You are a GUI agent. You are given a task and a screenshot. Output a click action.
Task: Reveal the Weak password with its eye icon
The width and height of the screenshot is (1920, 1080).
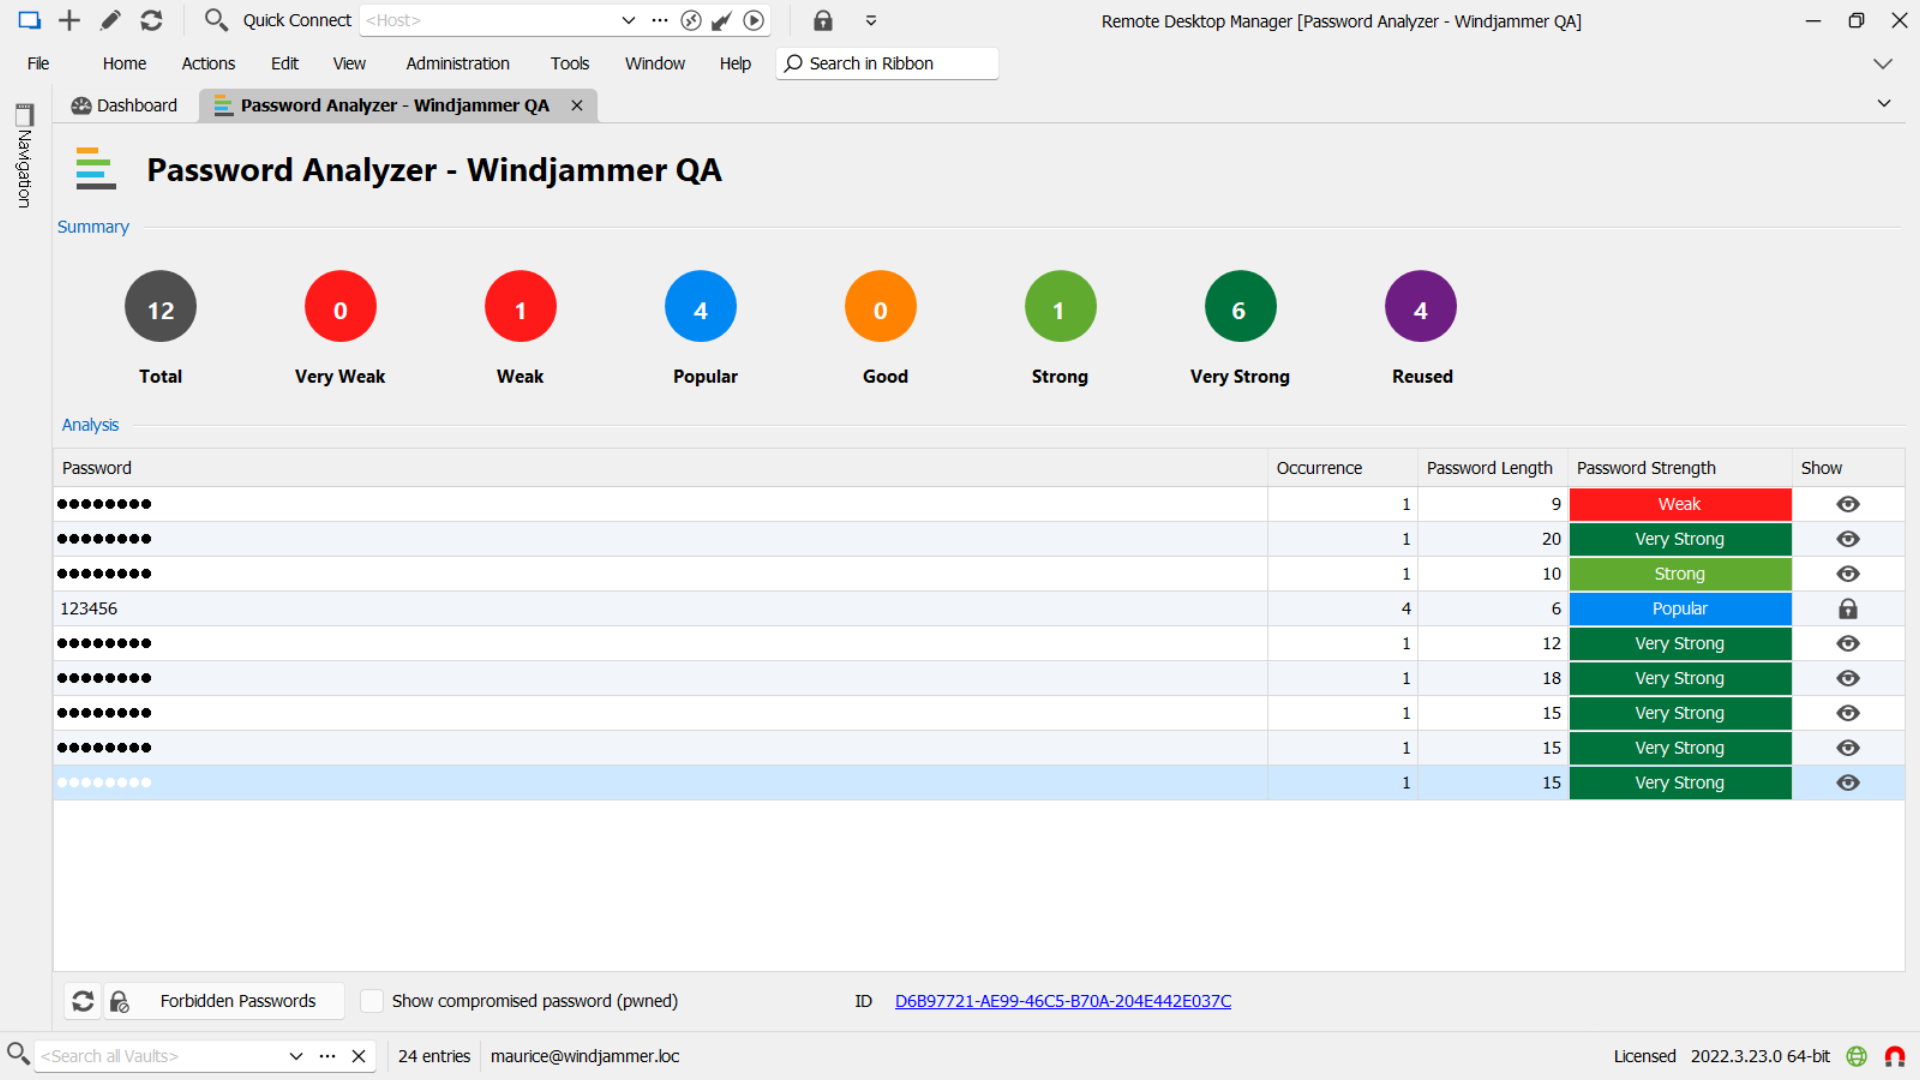1847,504
